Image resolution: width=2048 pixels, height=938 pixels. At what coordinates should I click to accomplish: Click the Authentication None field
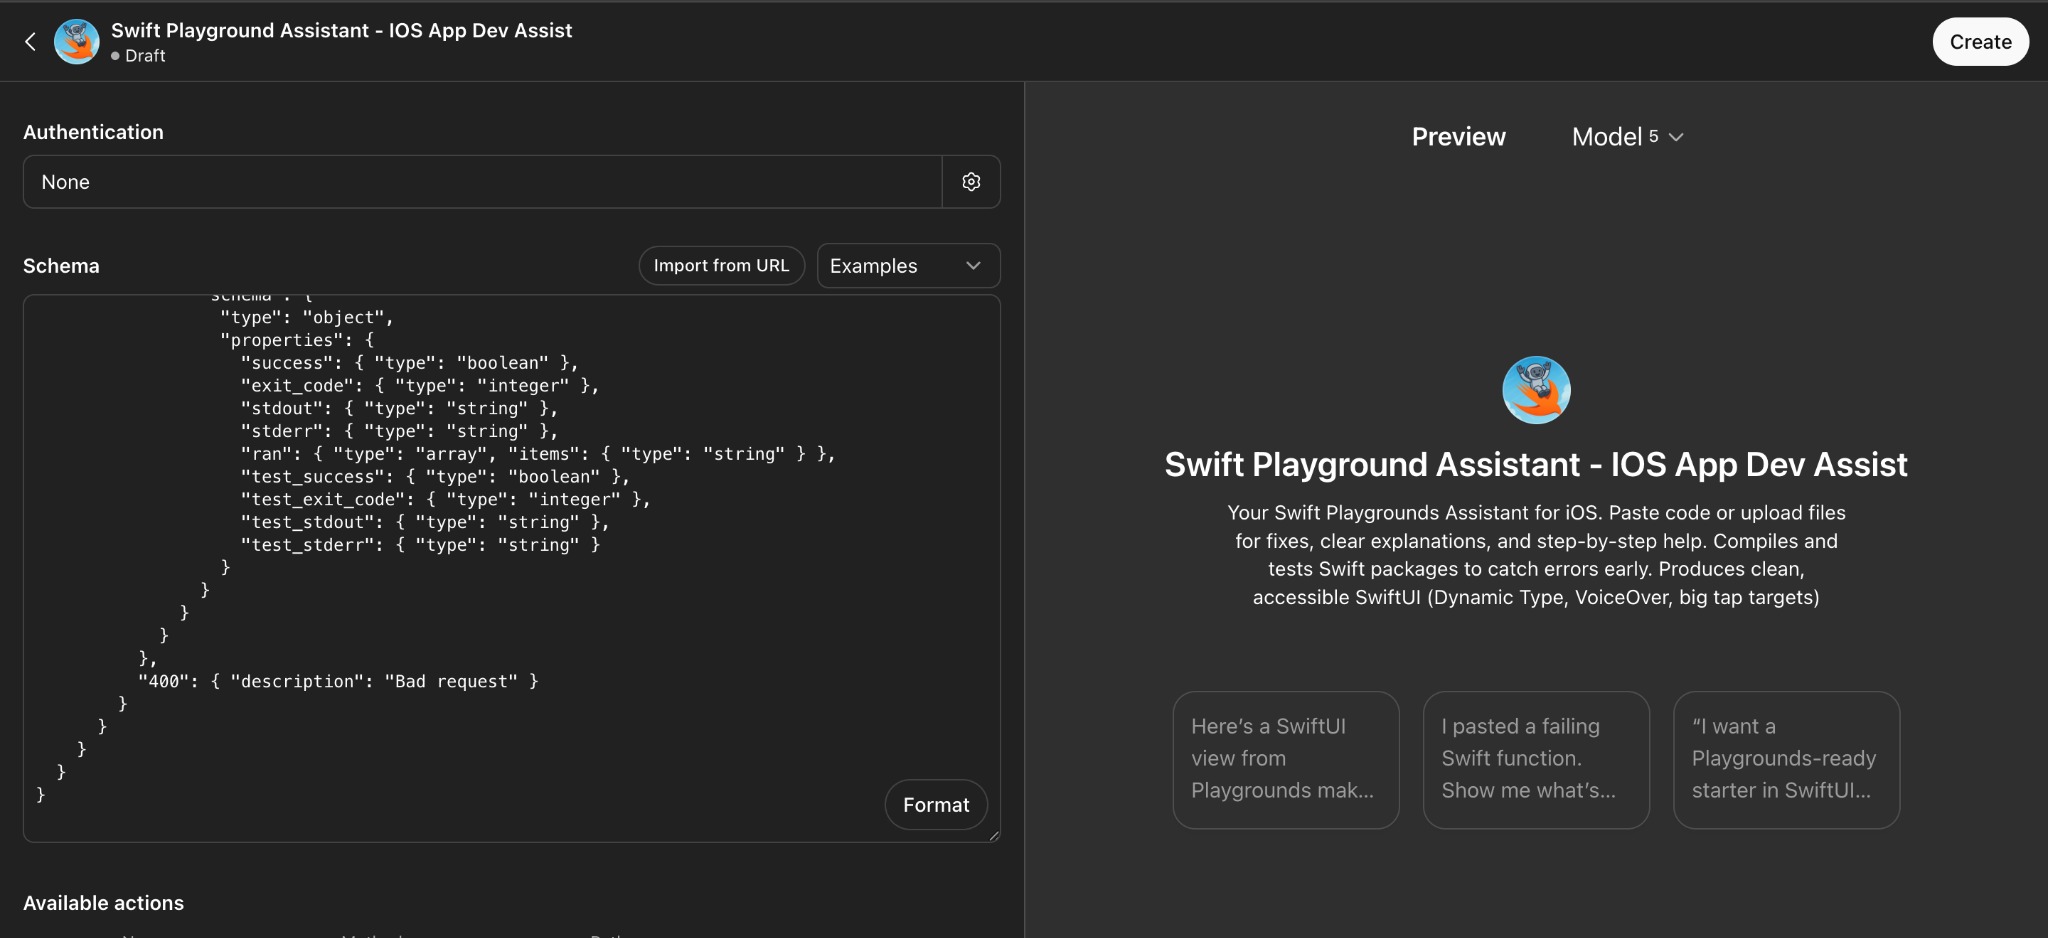pyautogui.click(x=482, y=182)
